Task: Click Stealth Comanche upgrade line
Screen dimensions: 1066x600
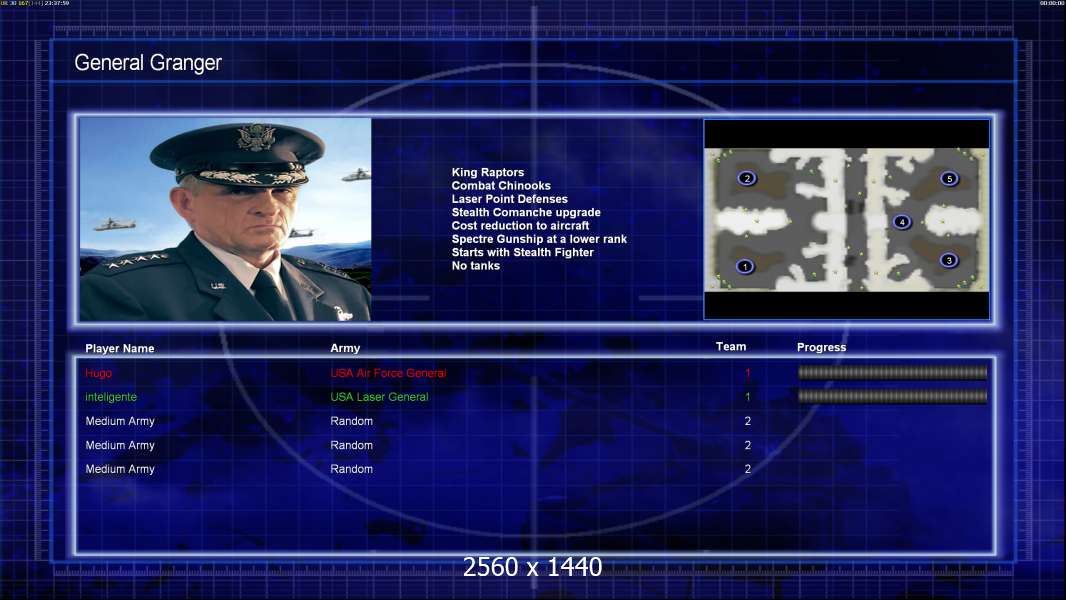Action: click(x=526, y=212)
